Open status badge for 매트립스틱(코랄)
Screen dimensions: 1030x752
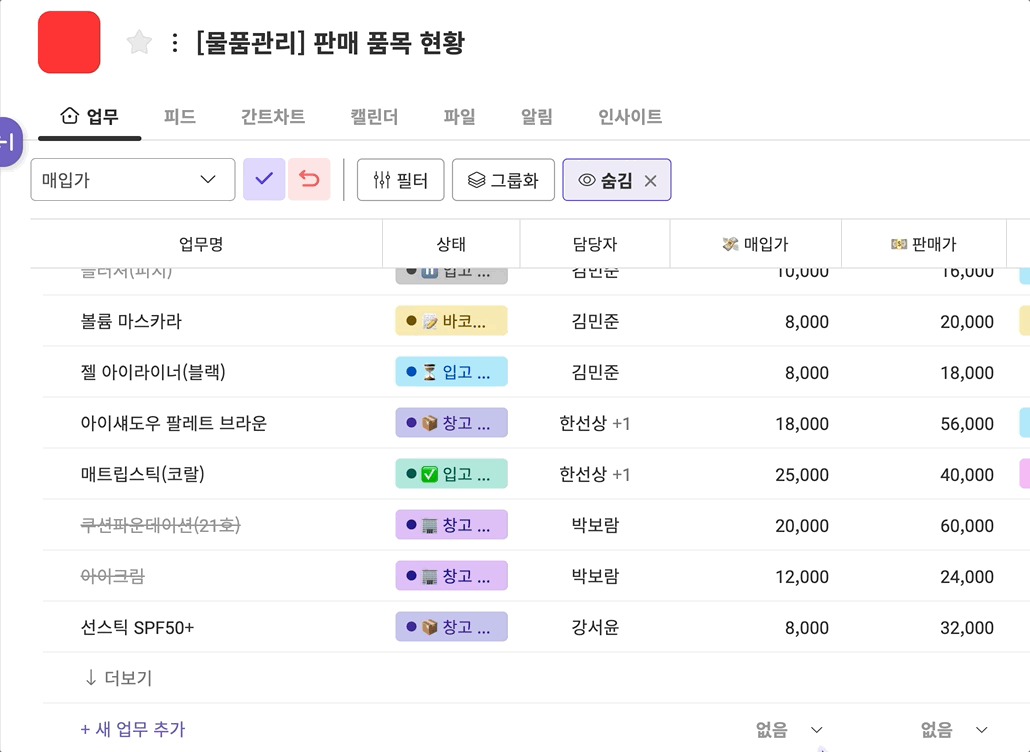(451, 474)
